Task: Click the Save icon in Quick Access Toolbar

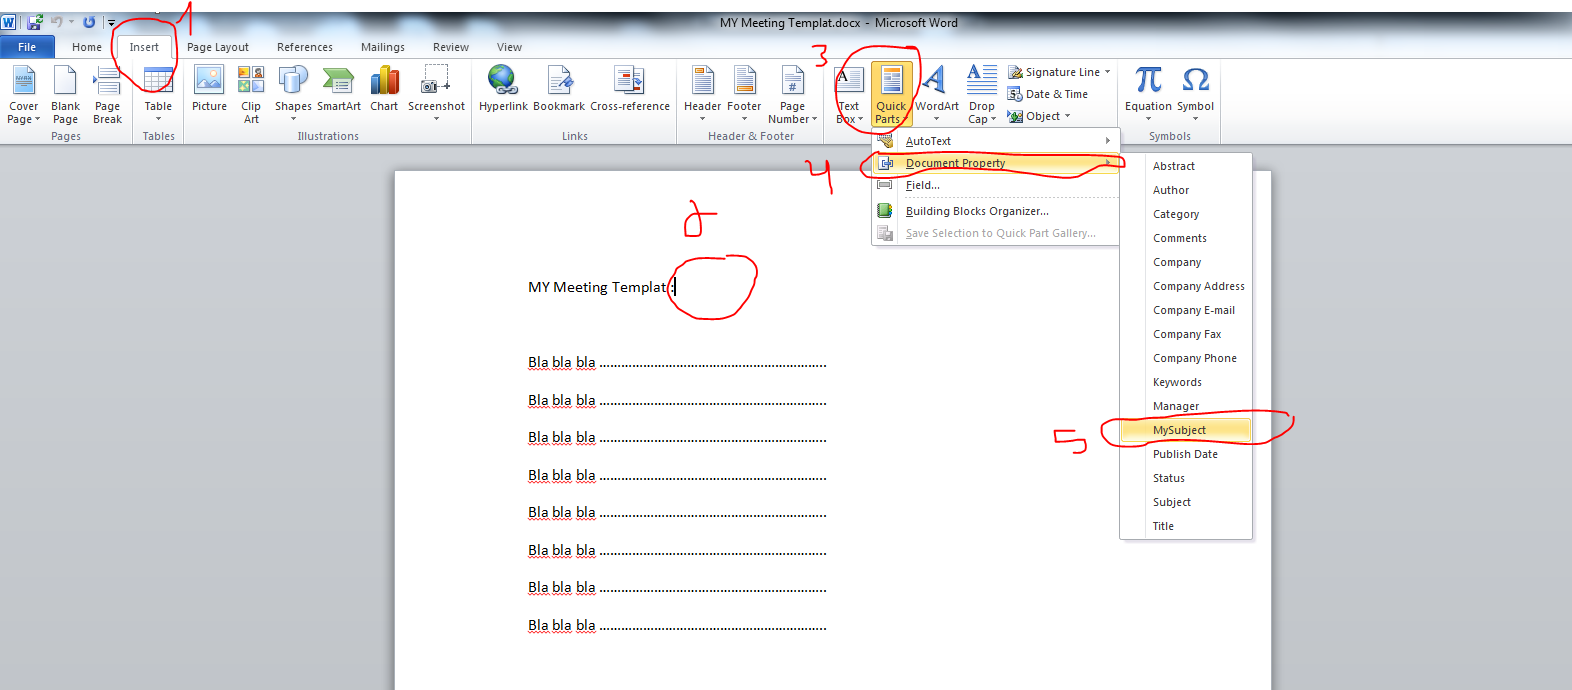Action: [x=35, y=22]
